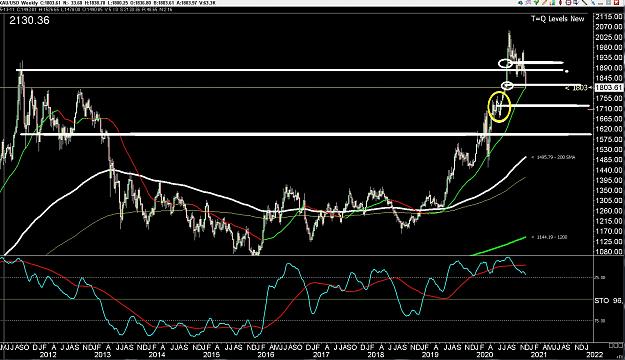Click the dark blue down-arrow toolbar icon

(x=576, y=2)
